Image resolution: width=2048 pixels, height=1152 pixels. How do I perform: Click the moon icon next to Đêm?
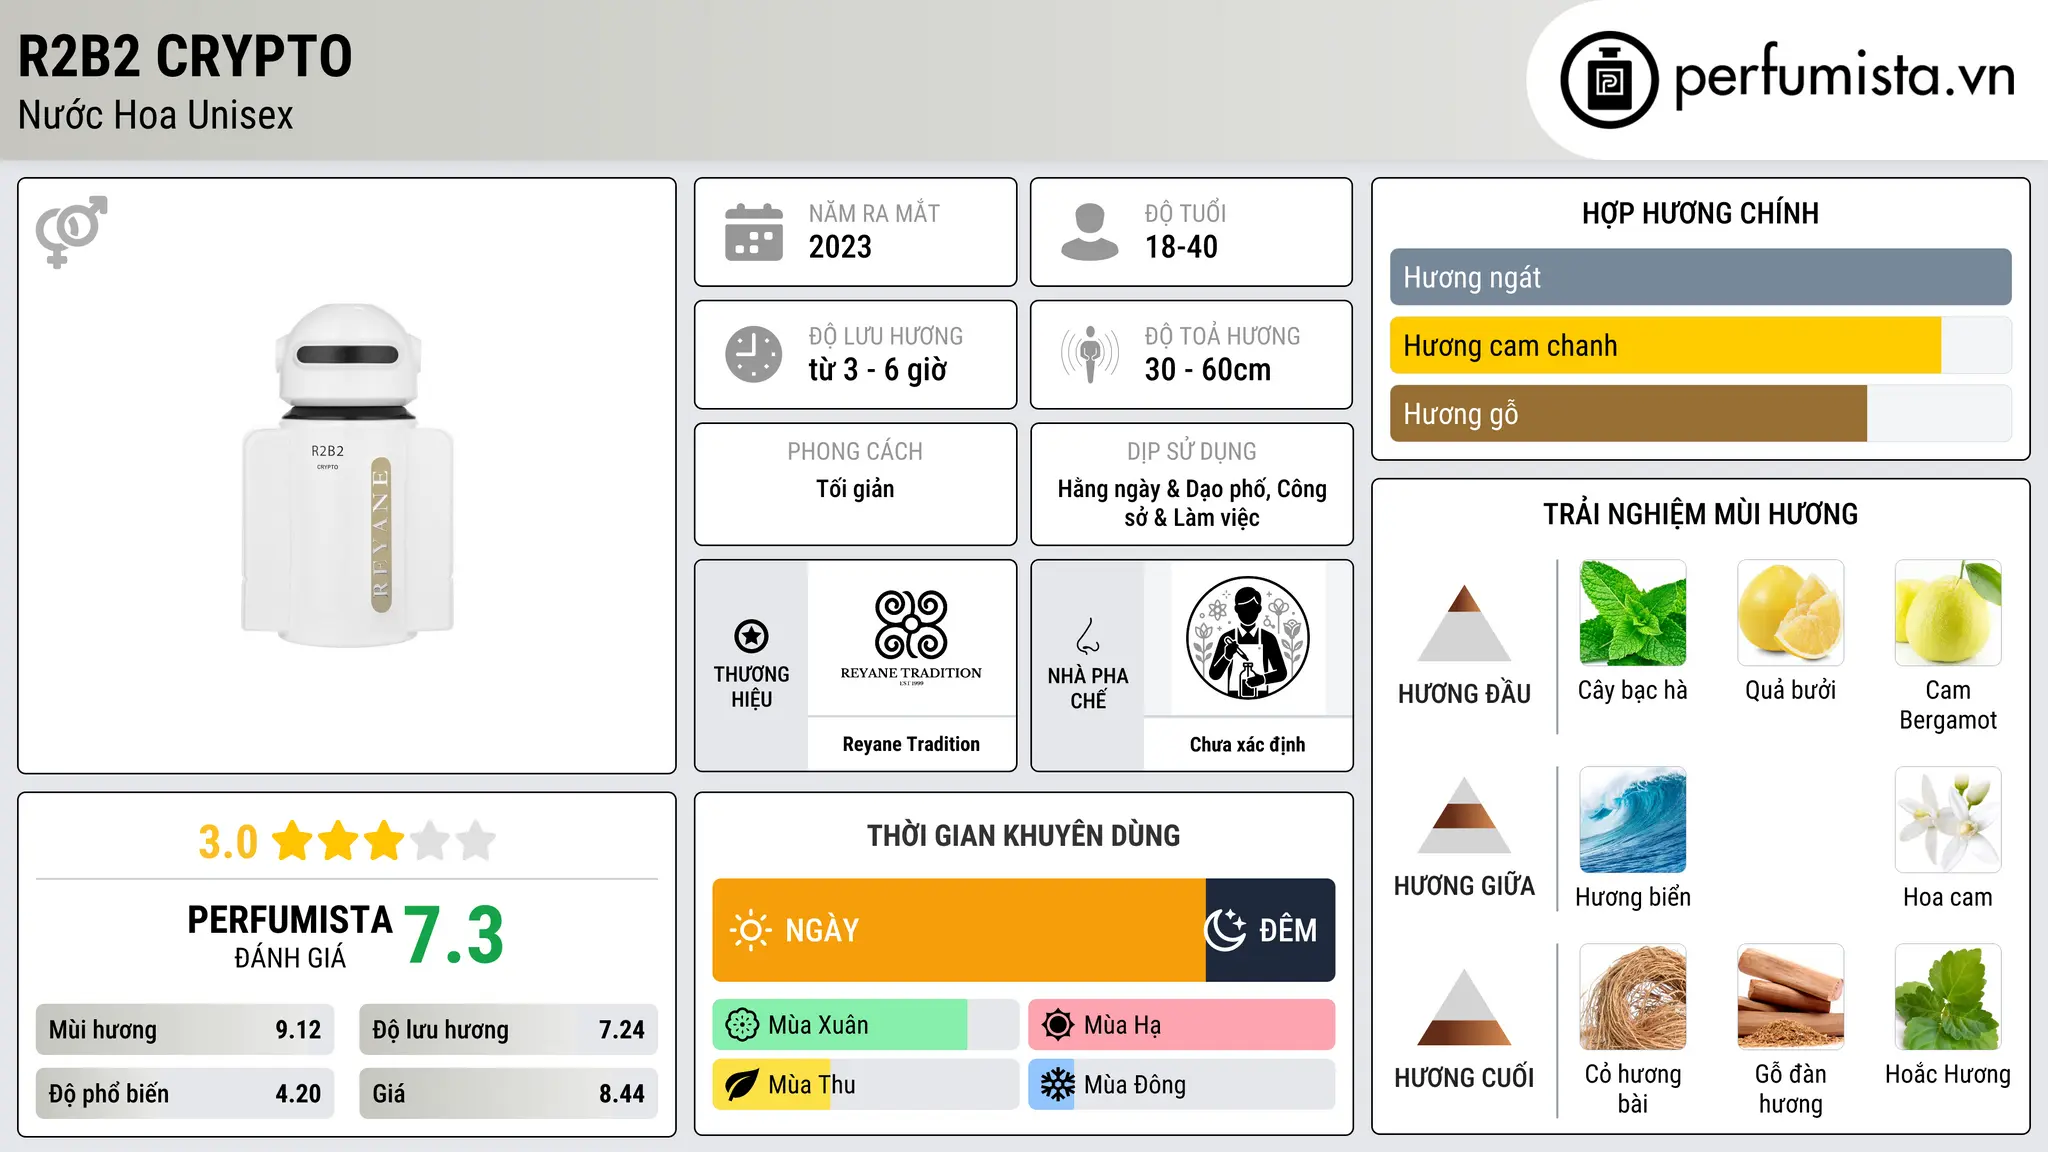1225,930
